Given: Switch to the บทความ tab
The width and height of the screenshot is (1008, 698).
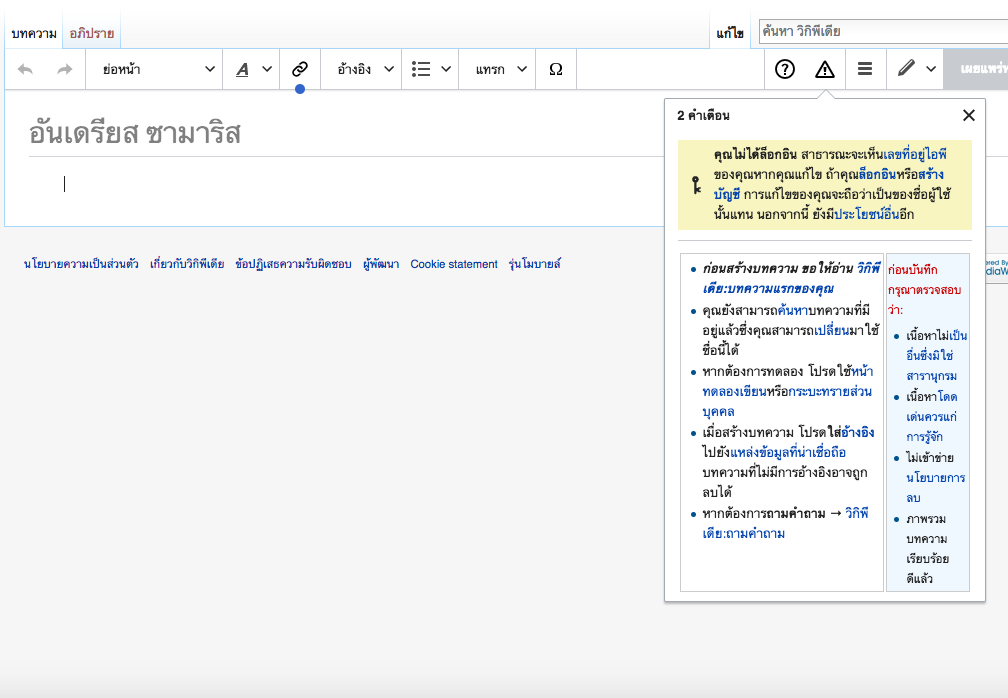Looking at the screenshot, I should pyautogui.click(x=34, y=33).
